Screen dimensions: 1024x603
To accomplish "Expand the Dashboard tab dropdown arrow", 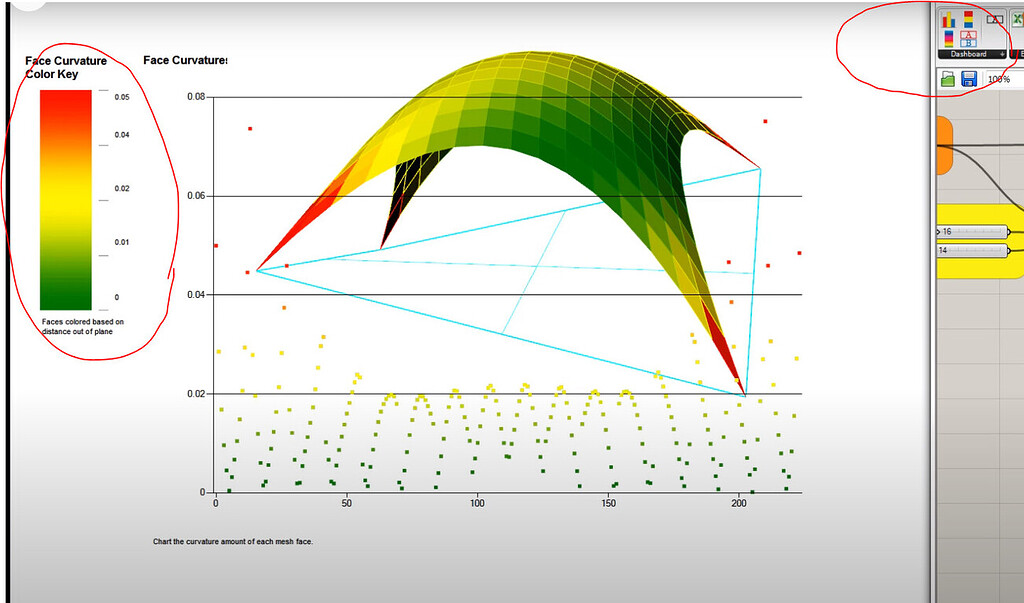I will (x=1002, y=53).
